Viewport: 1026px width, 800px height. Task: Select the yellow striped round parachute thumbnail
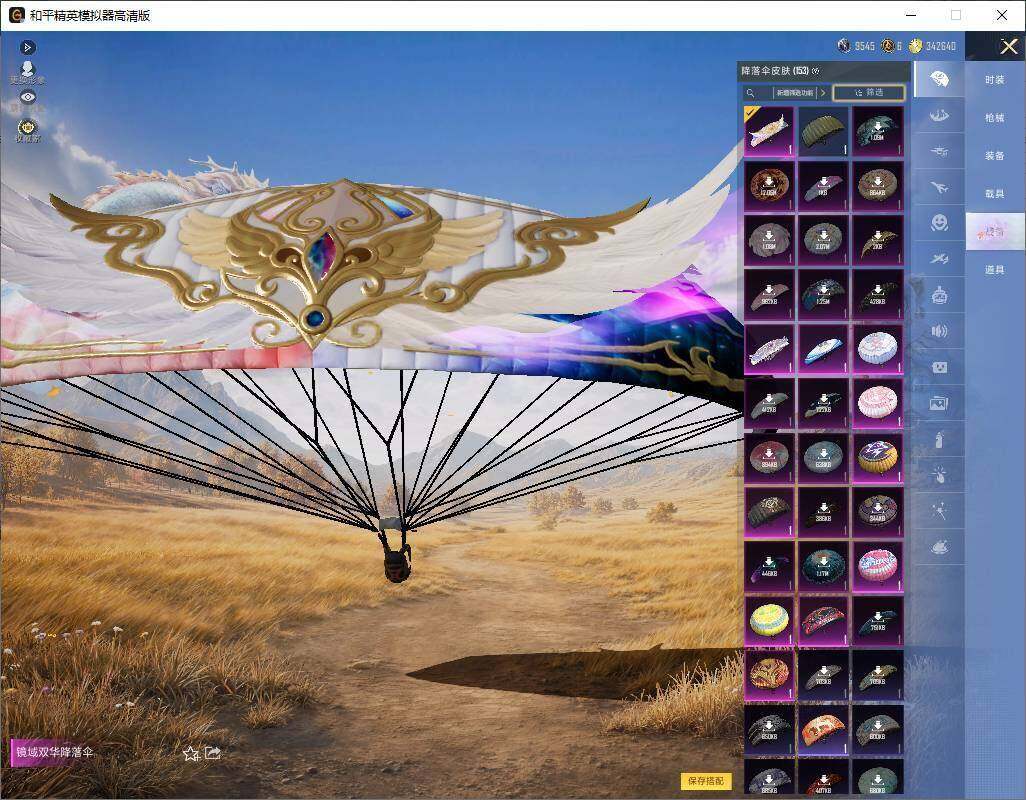pyautogui.click(x=769, y=621)
